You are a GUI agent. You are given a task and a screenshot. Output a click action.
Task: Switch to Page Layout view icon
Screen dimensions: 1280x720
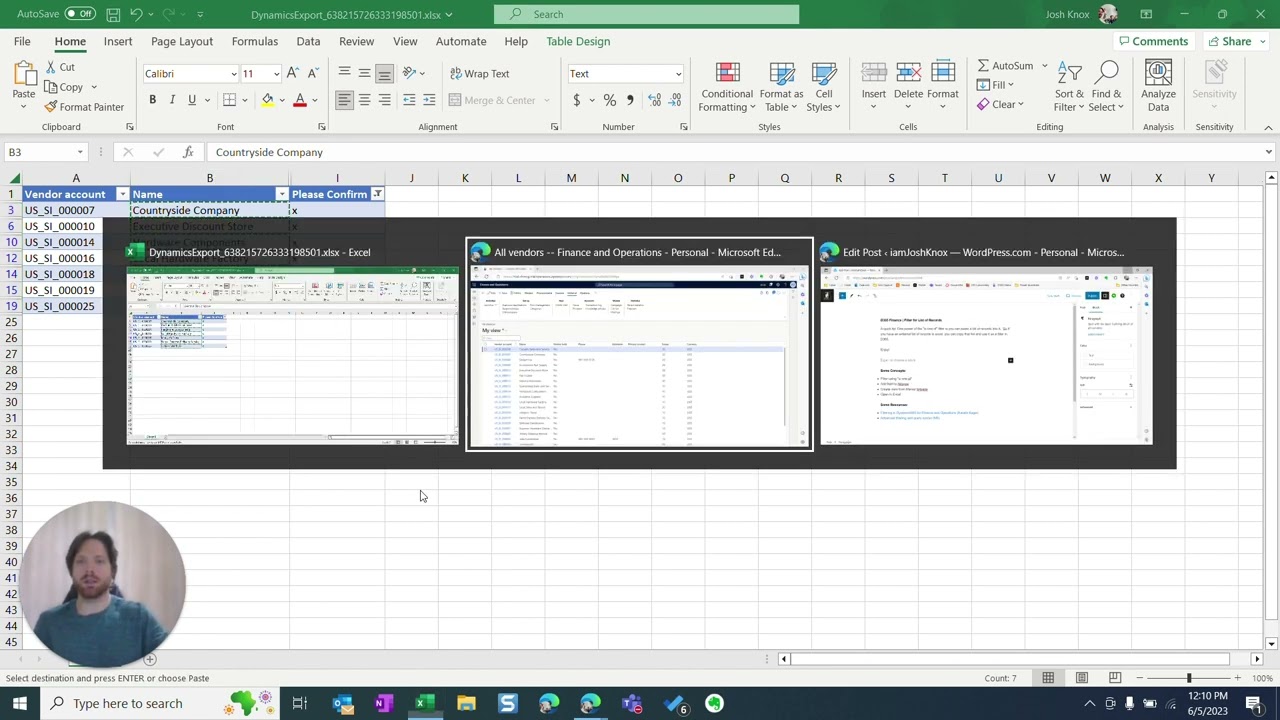click(x=1081, y=678)
